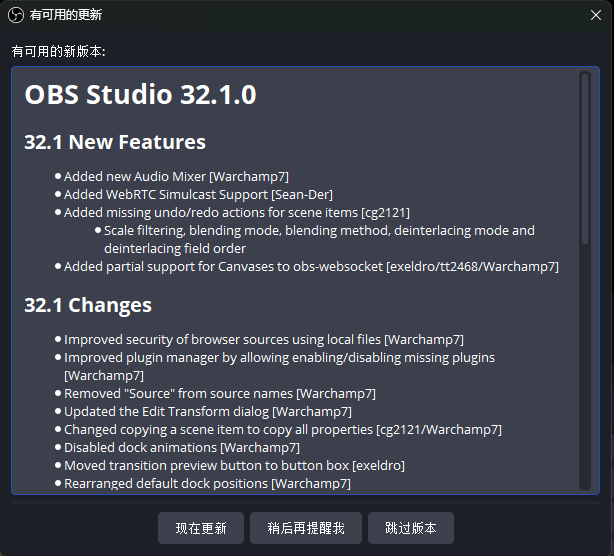Screen dimensions: 614x556
Task: Choose 稍后再提醒我 to be reminded later
Action: point(306,528)
